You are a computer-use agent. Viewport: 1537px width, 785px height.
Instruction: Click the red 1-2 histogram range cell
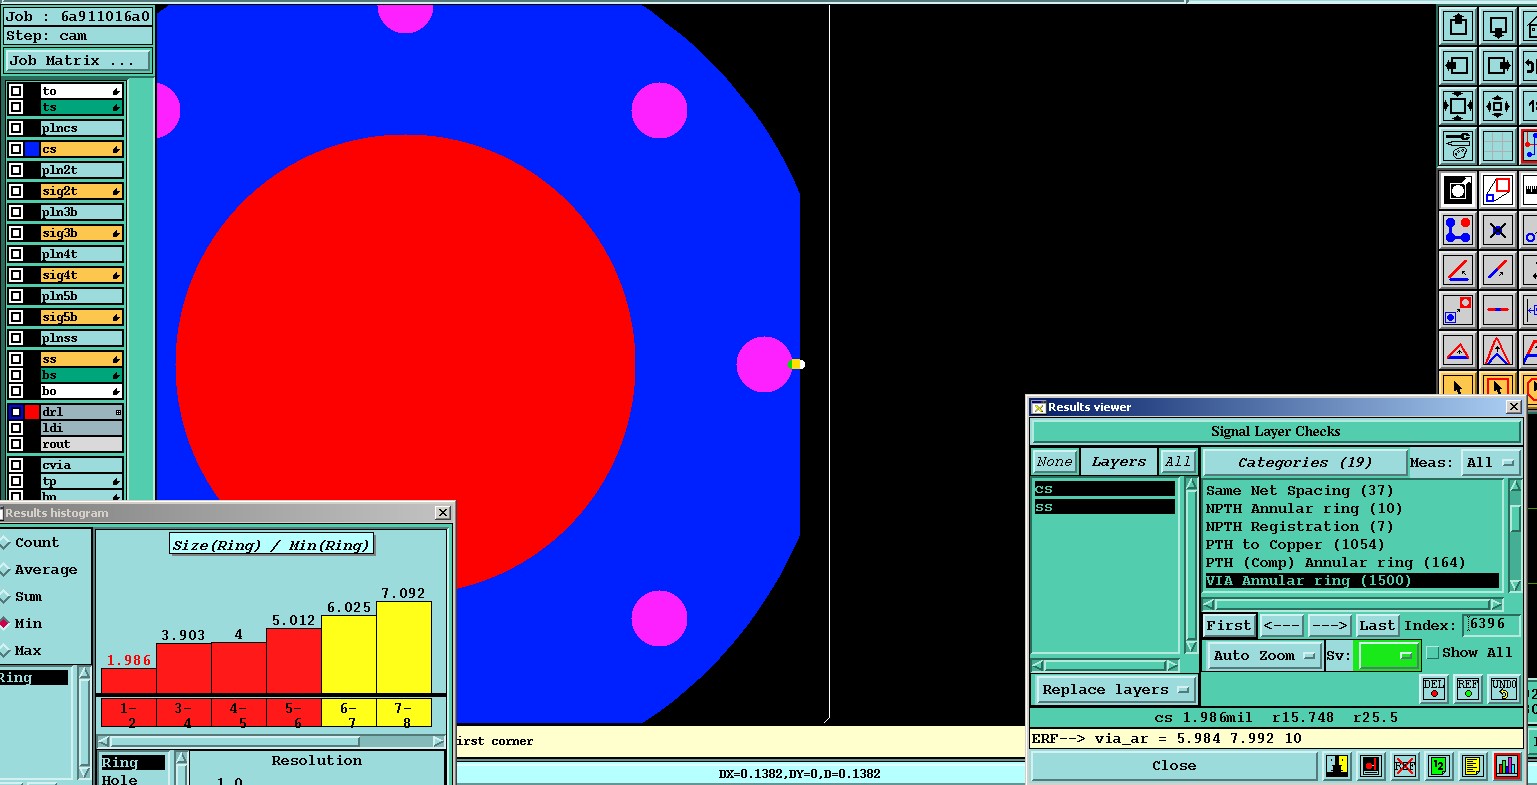click(128, 713)
